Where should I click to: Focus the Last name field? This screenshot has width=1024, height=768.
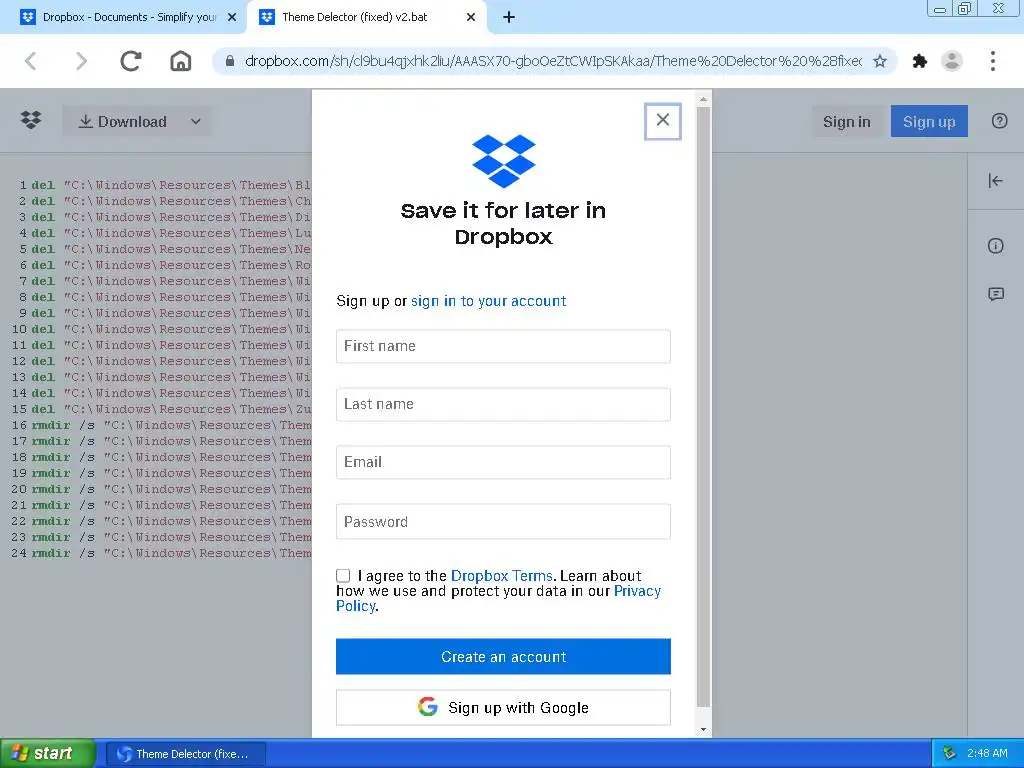[503, 404]
